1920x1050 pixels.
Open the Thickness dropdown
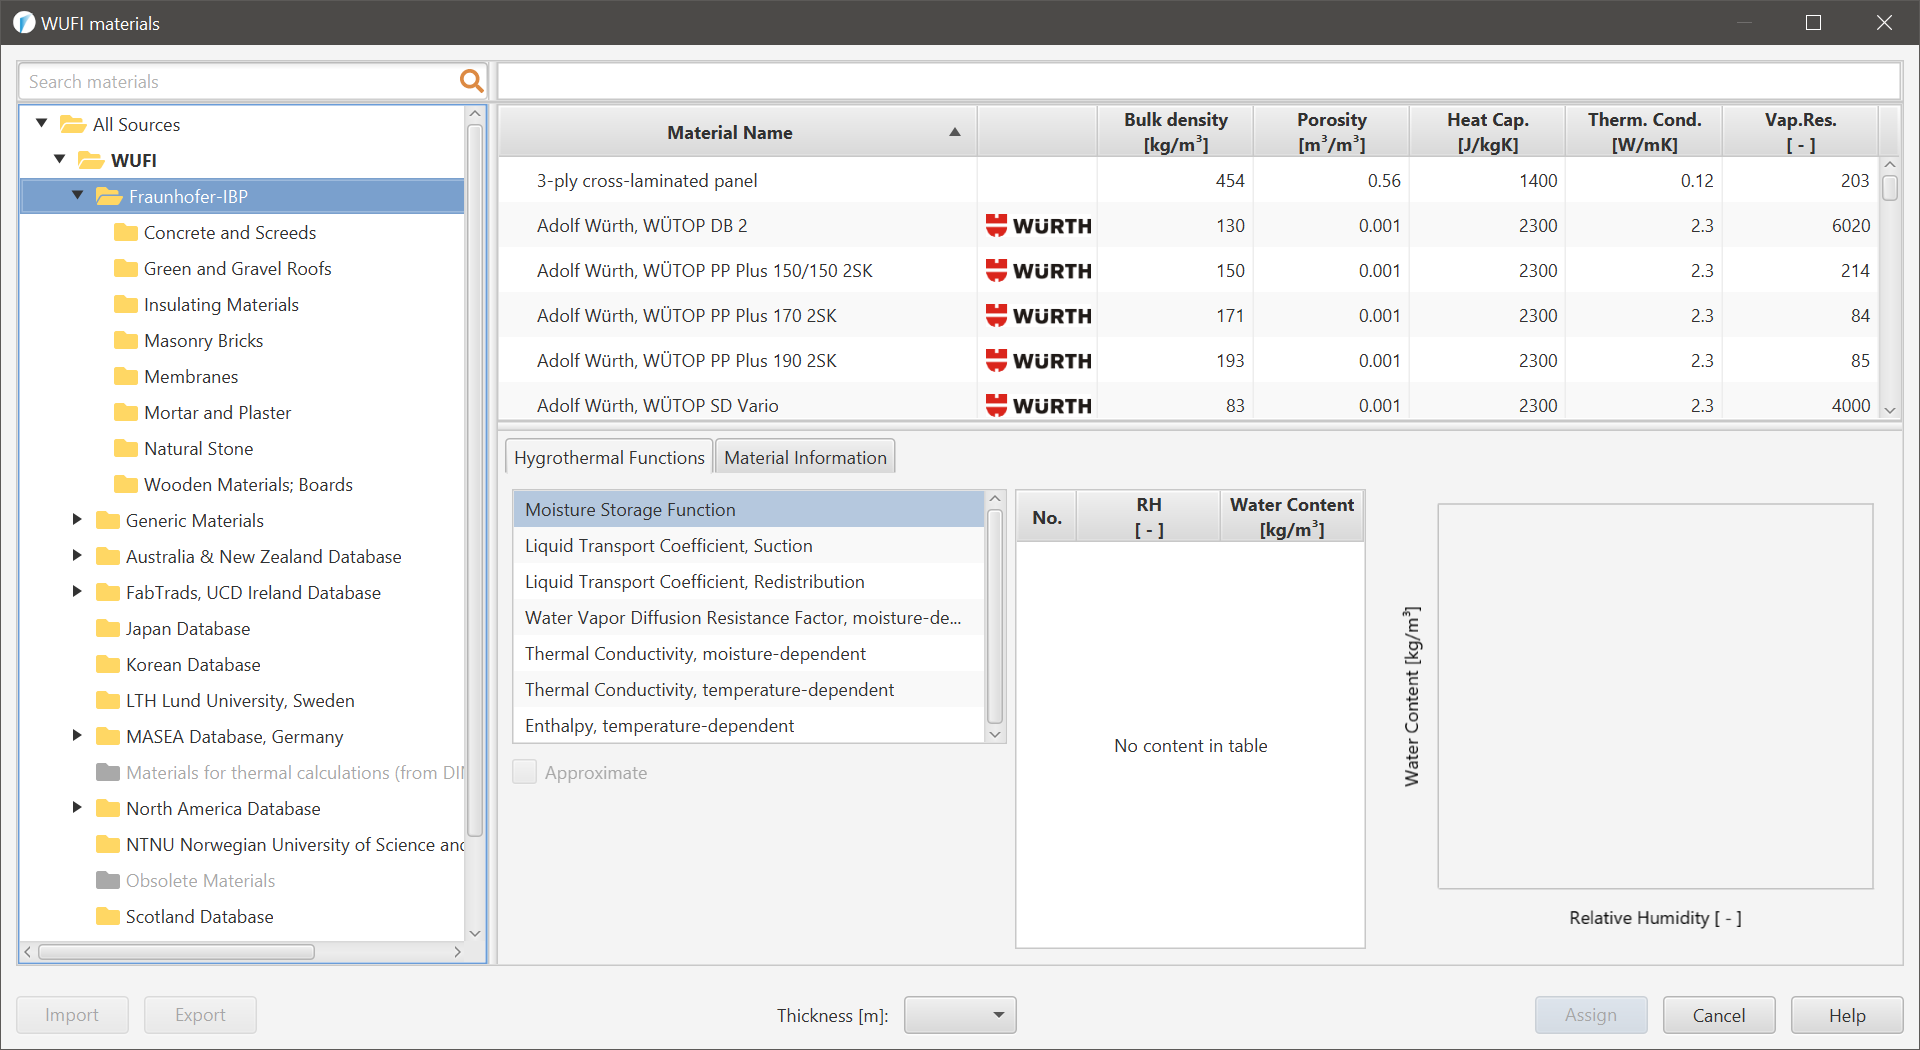point(960,1015)
